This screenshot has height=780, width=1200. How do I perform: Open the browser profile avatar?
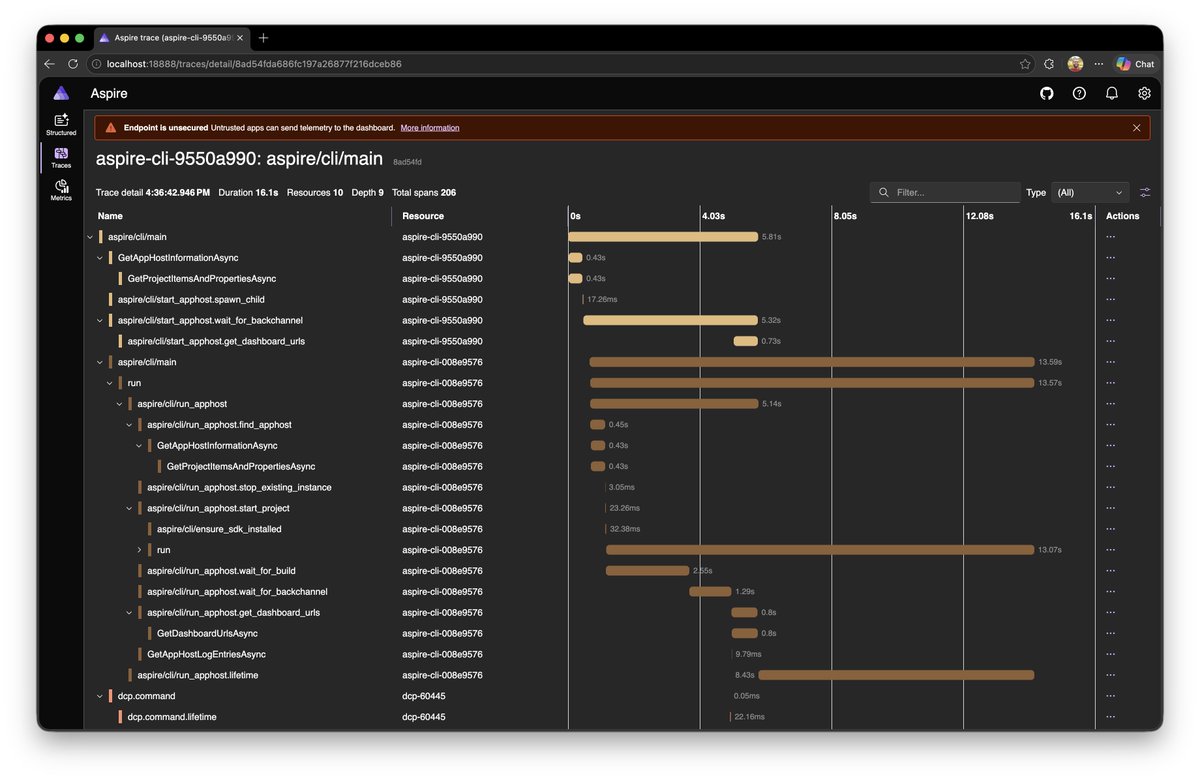coord(1075,64)
